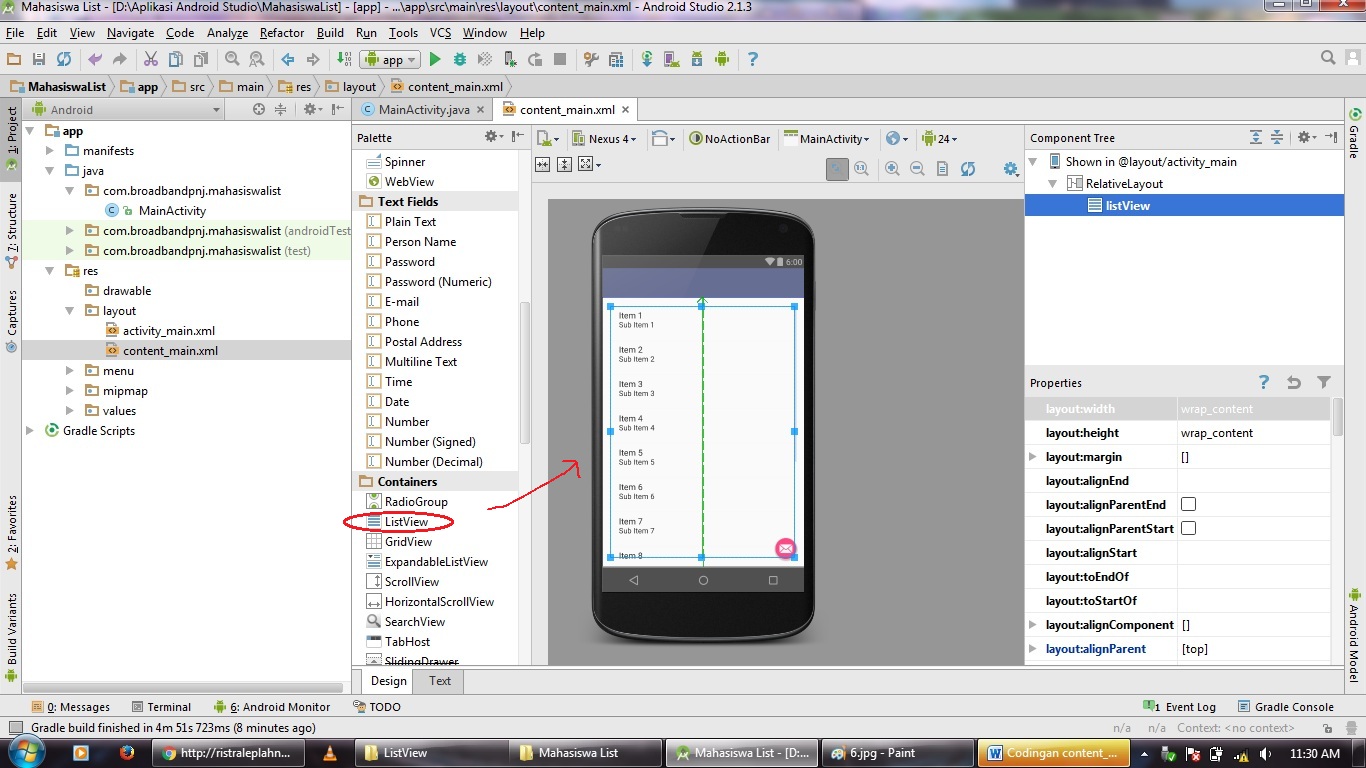Open the Gradle Console tool window

(x=1286, y=707)
